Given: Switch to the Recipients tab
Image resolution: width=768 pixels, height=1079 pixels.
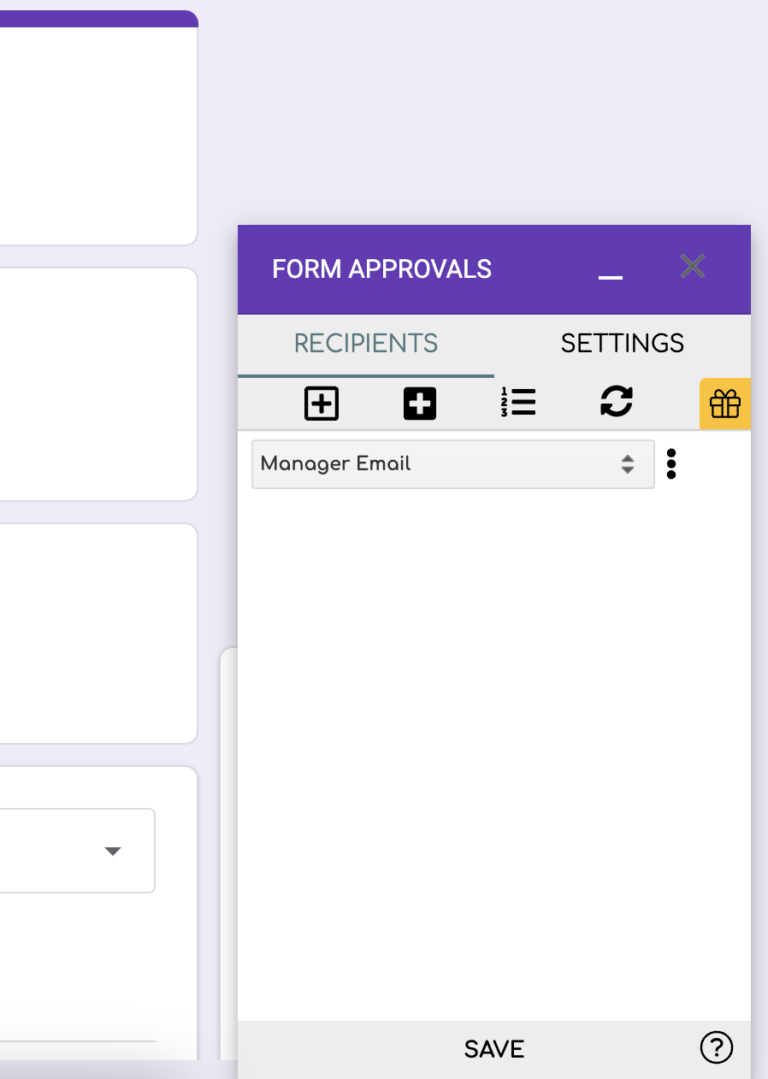Looking at the screenshot, I should [366, 344].
